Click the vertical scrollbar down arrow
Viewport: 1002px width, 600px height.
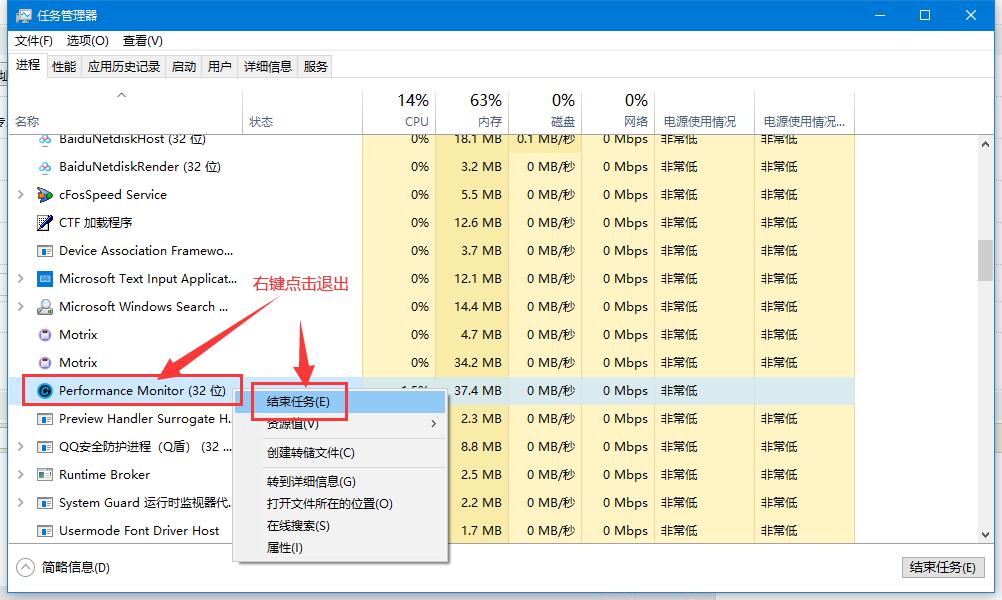[x=985, y=535]
